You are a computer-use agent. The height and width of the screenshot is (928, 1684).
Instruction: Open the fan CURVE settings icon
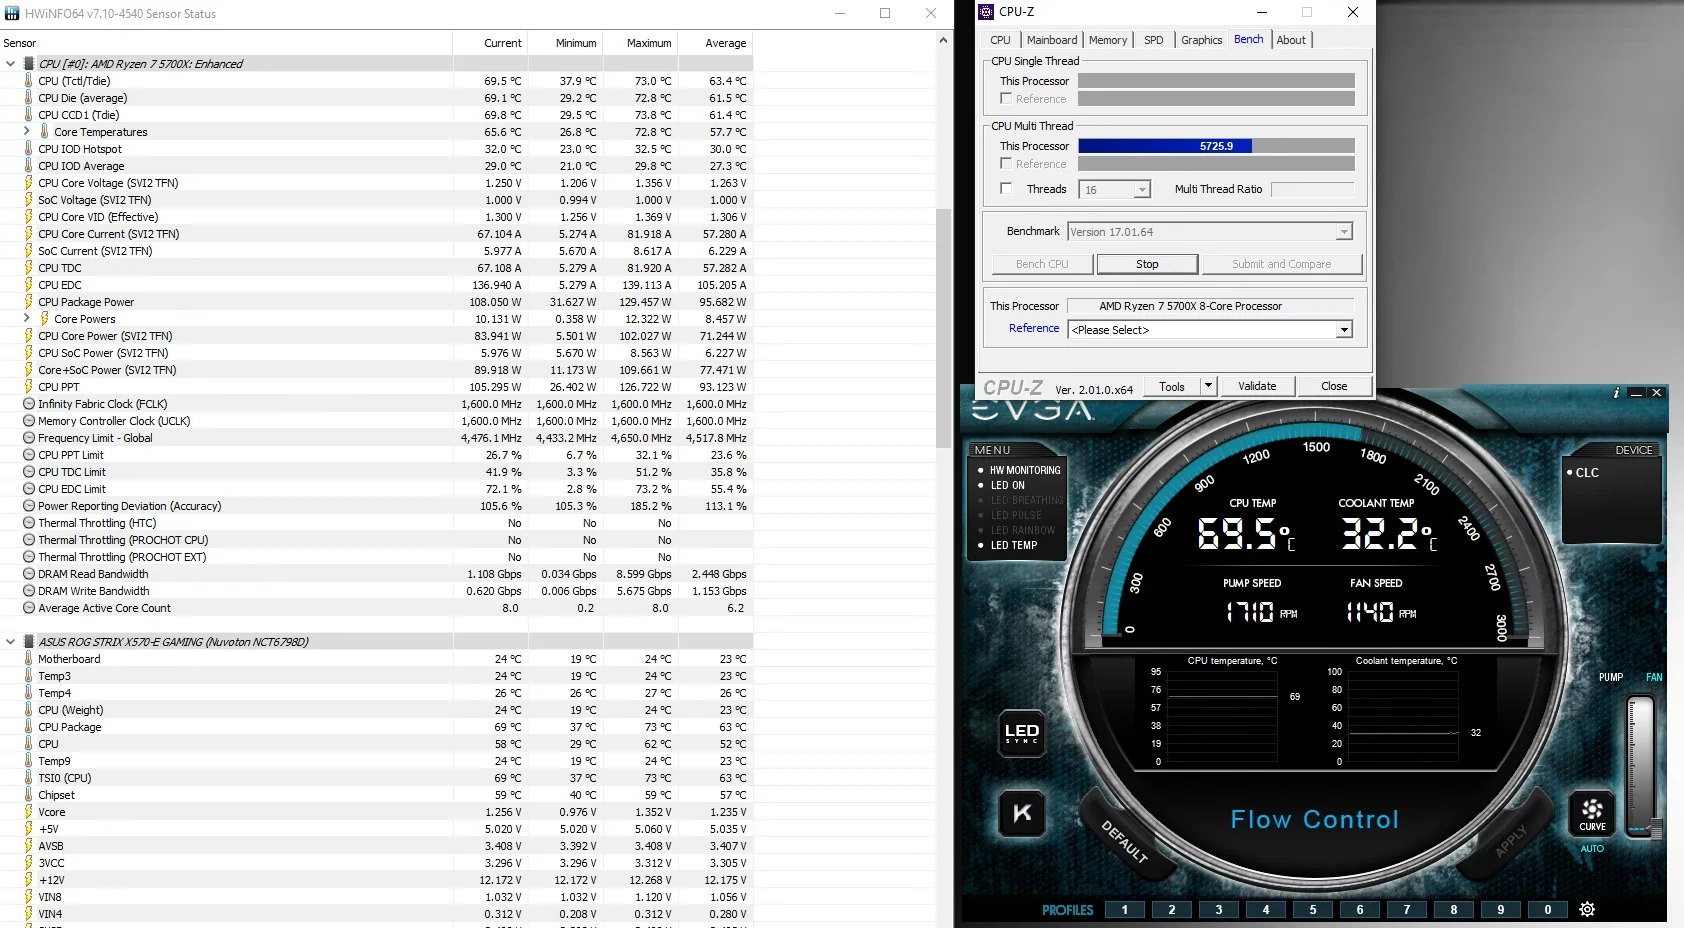point(1592,815)
